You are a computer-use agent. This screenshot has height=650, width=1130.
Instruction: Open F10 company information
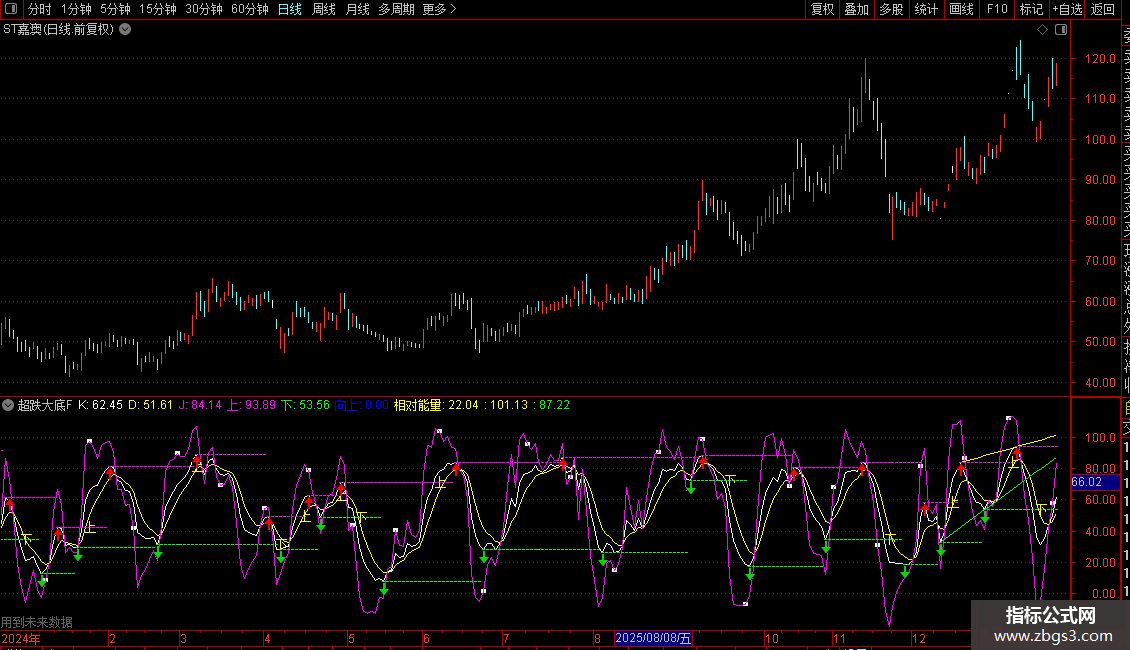pyautogui.click(x=997, y=9)
